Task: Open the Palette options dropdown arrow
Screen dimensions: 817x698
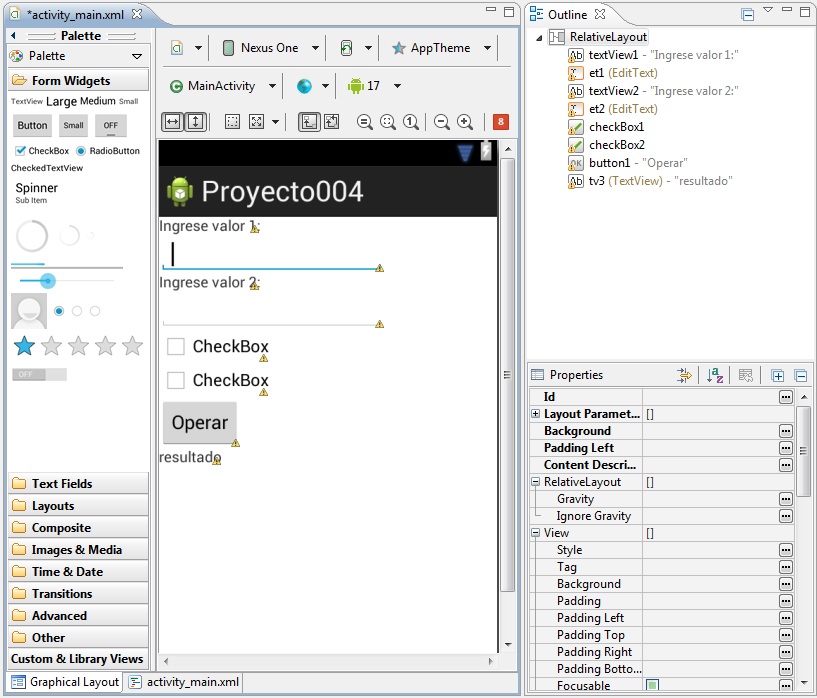Action: tap(137, 56)
